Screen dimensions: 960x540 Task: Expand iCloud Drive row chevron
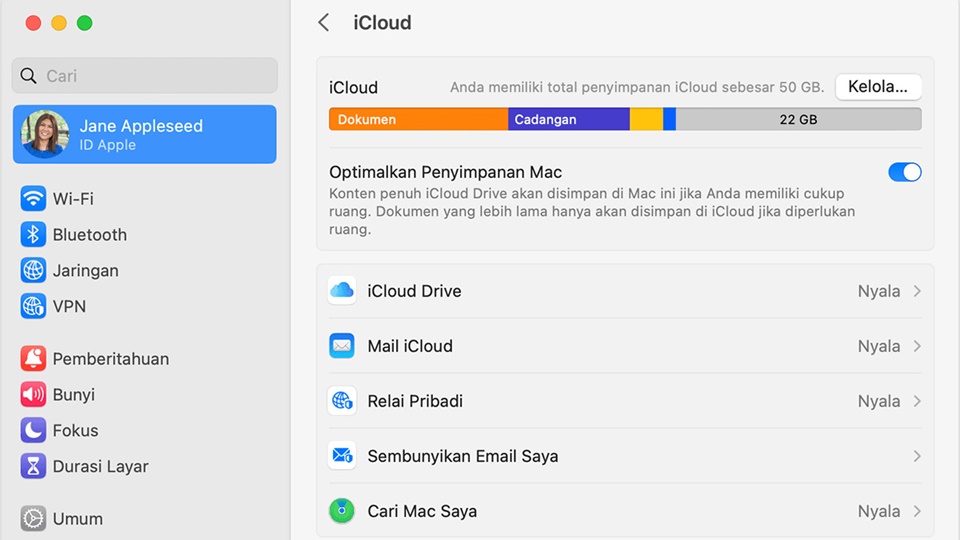tap(917, 291)
